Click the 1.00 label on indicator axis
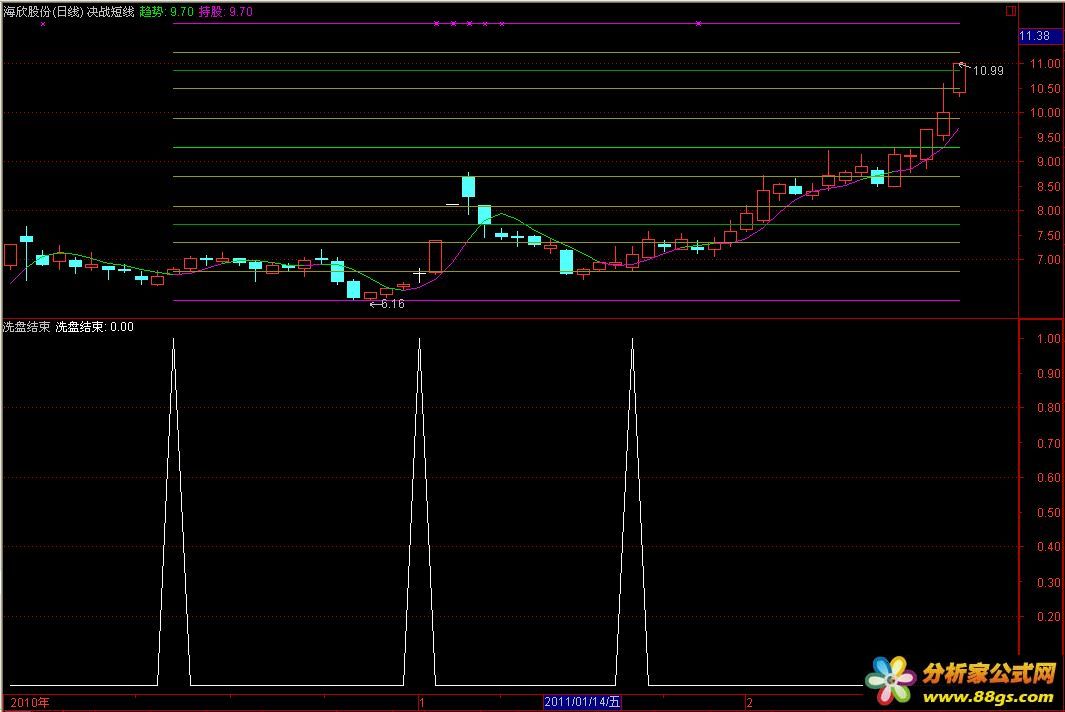Screen dimensions: 1065x712 1049,338
